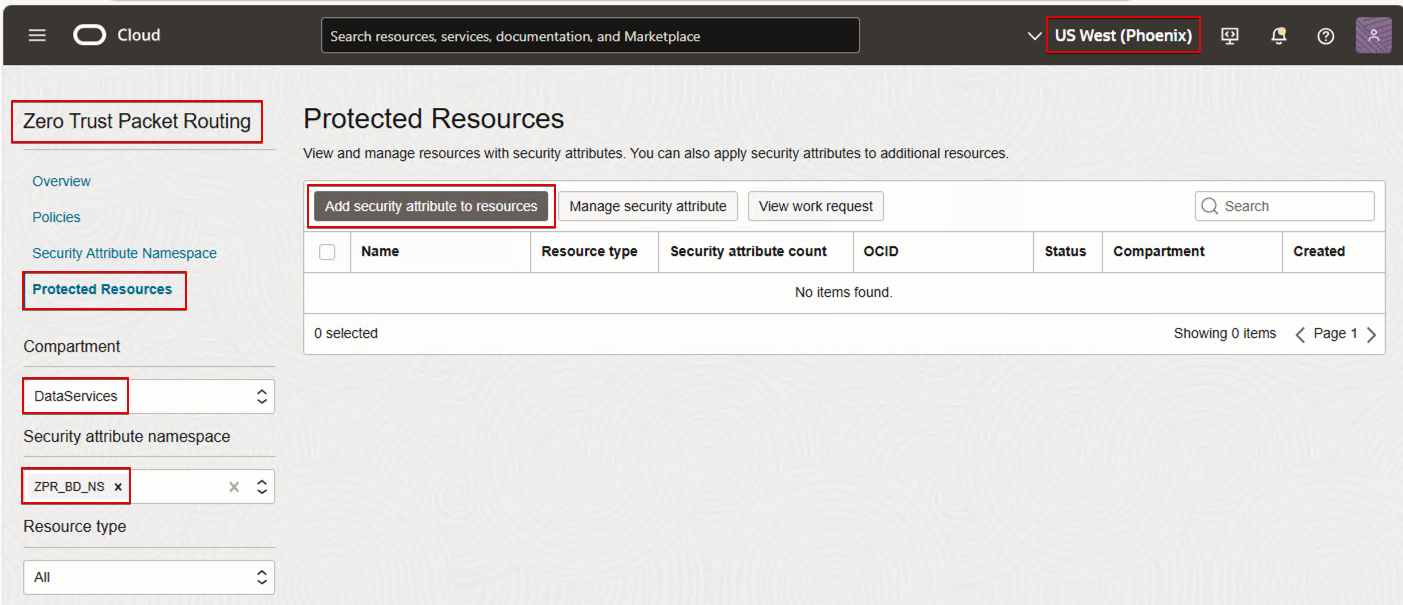Screen dimensions: 1403x605
Task: Expand the region selector US West (Phoenix)
Action: (x=1123, y=35)
